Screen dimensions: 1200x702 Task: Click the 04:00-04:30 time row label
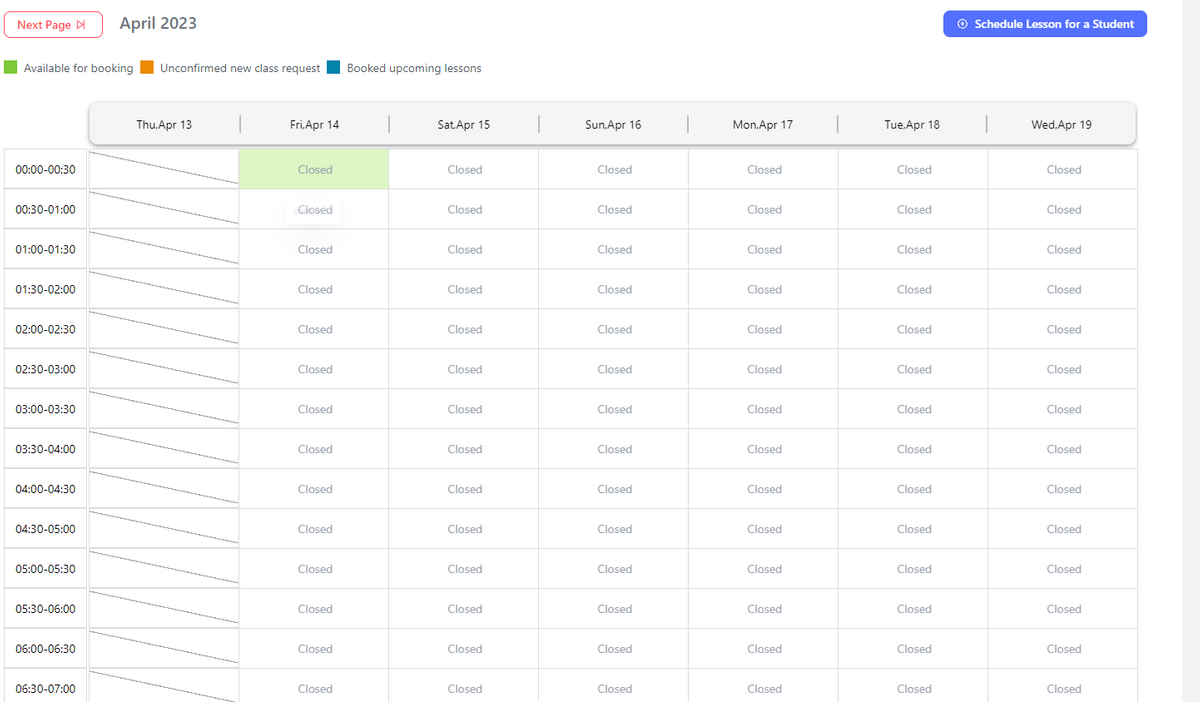click(46, 489)
